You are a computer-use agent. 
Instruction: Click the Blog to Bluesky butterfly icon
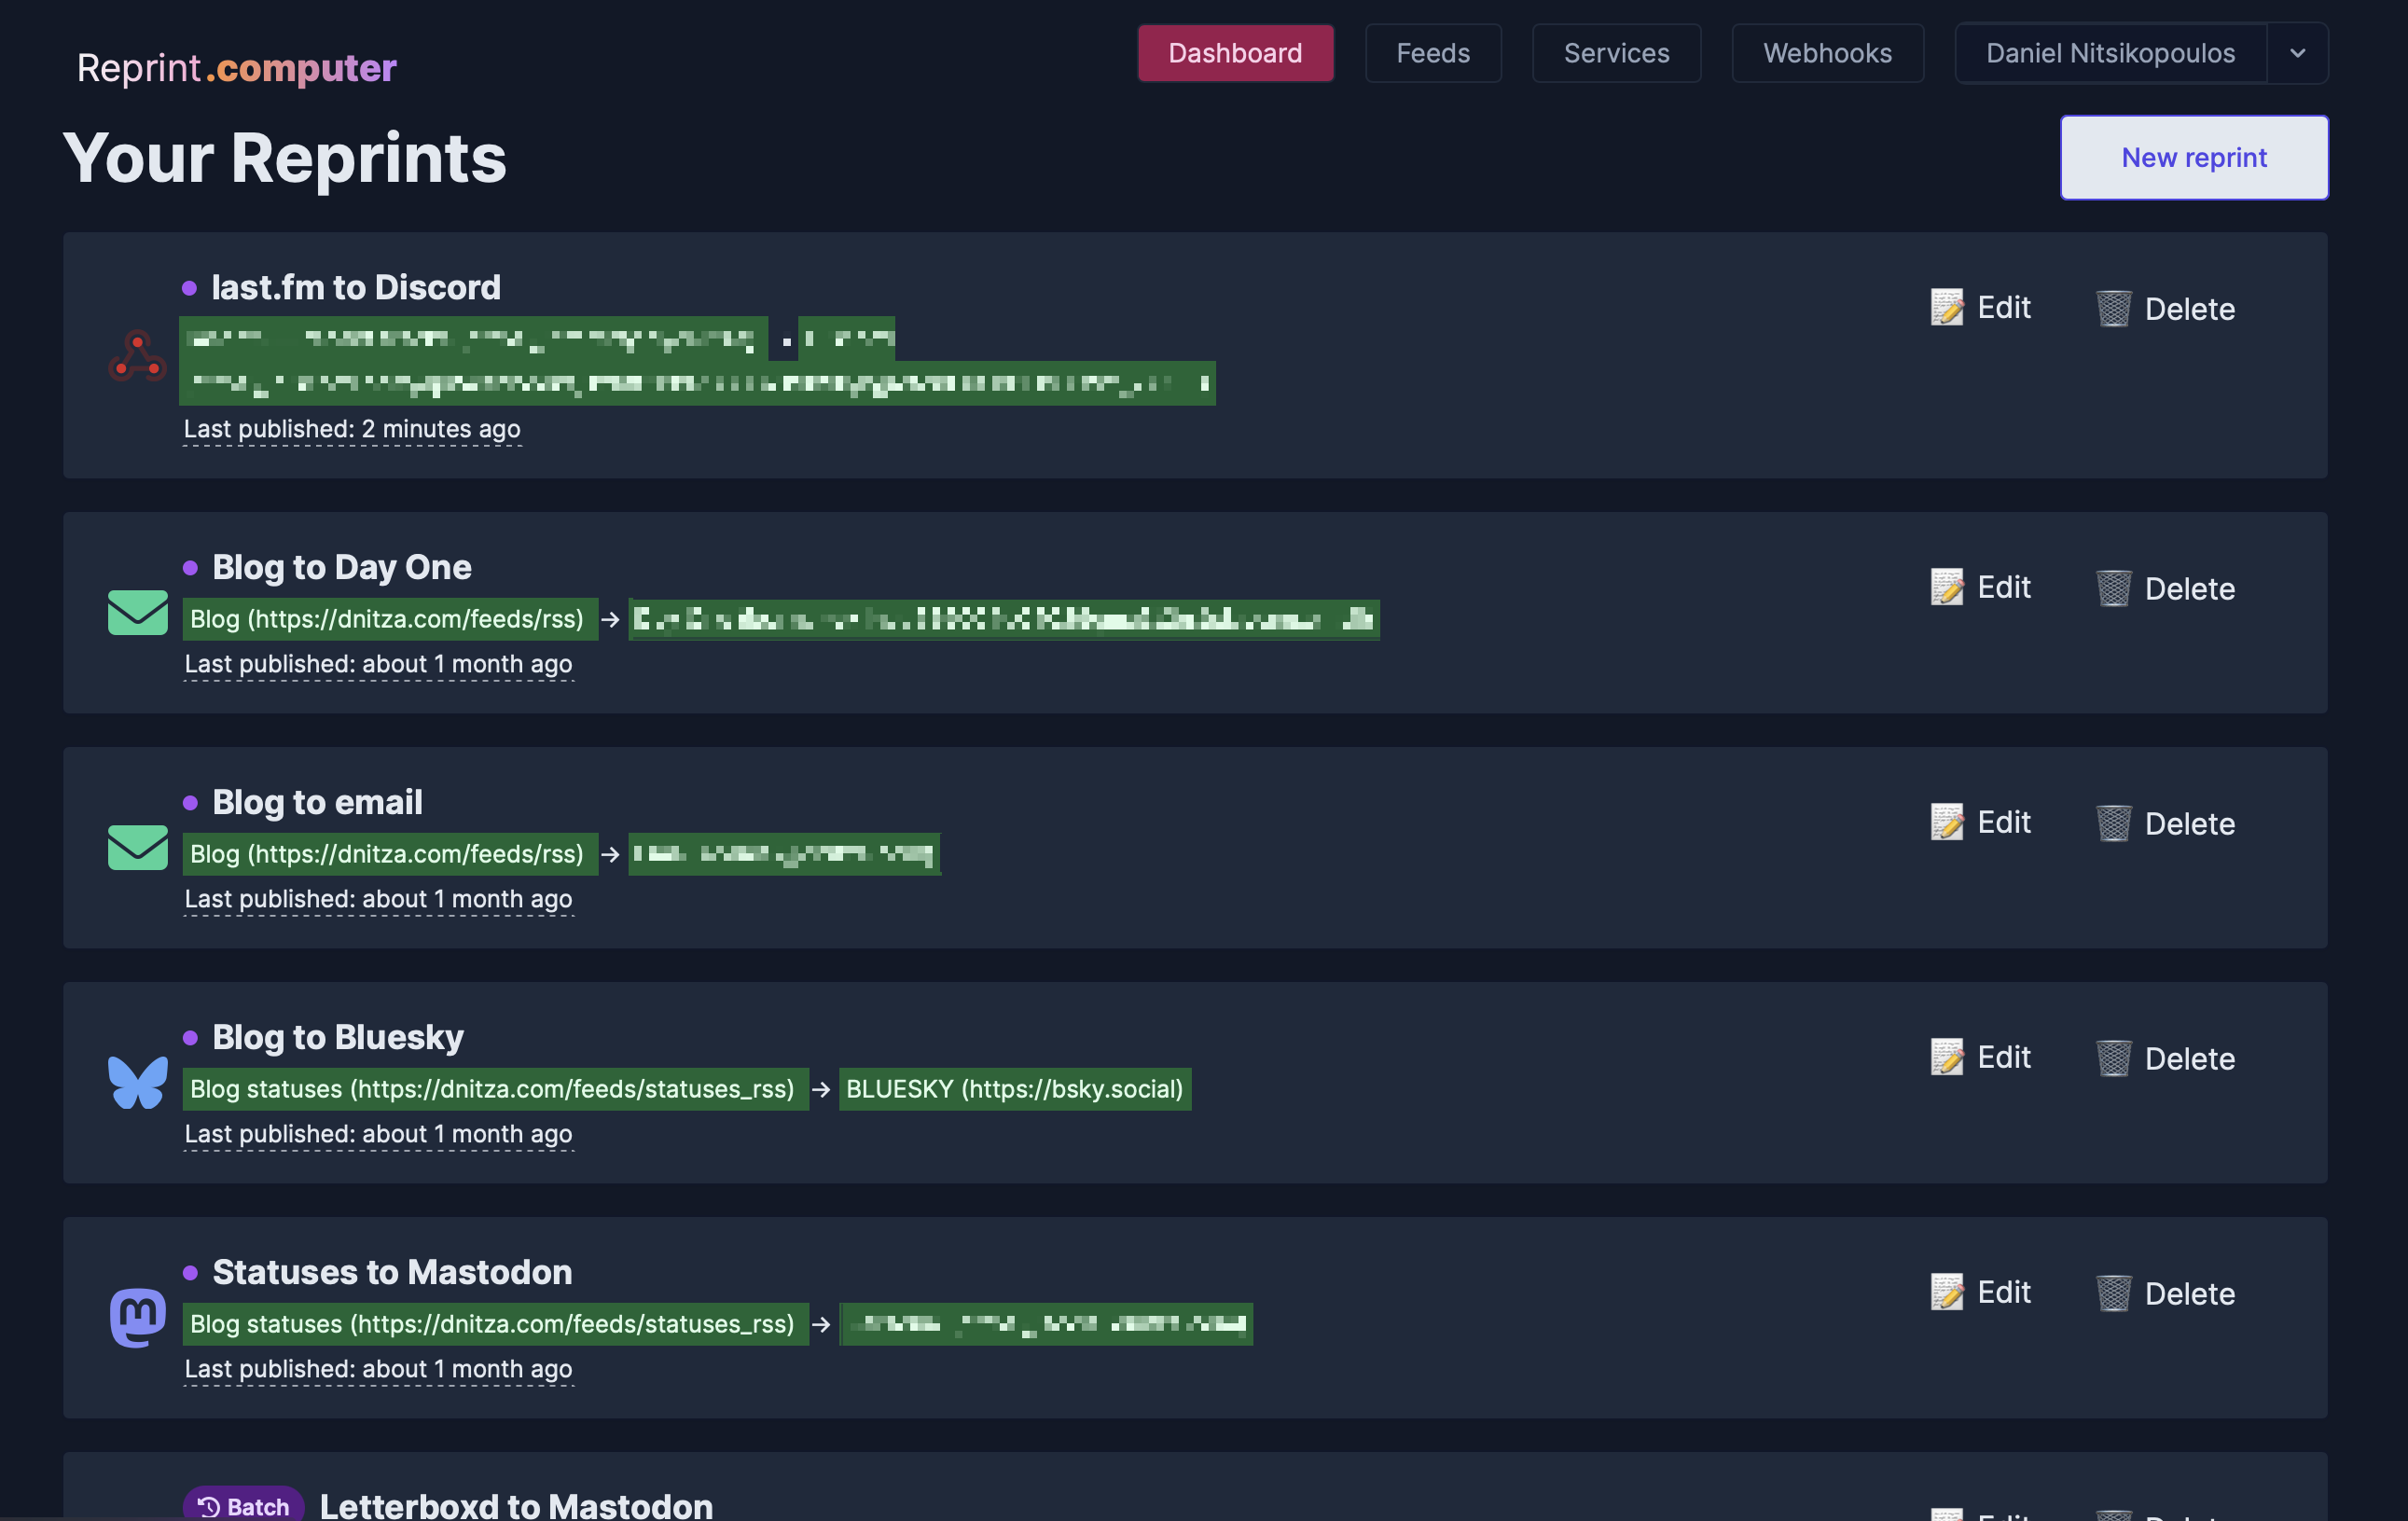tap(137, 1081)
